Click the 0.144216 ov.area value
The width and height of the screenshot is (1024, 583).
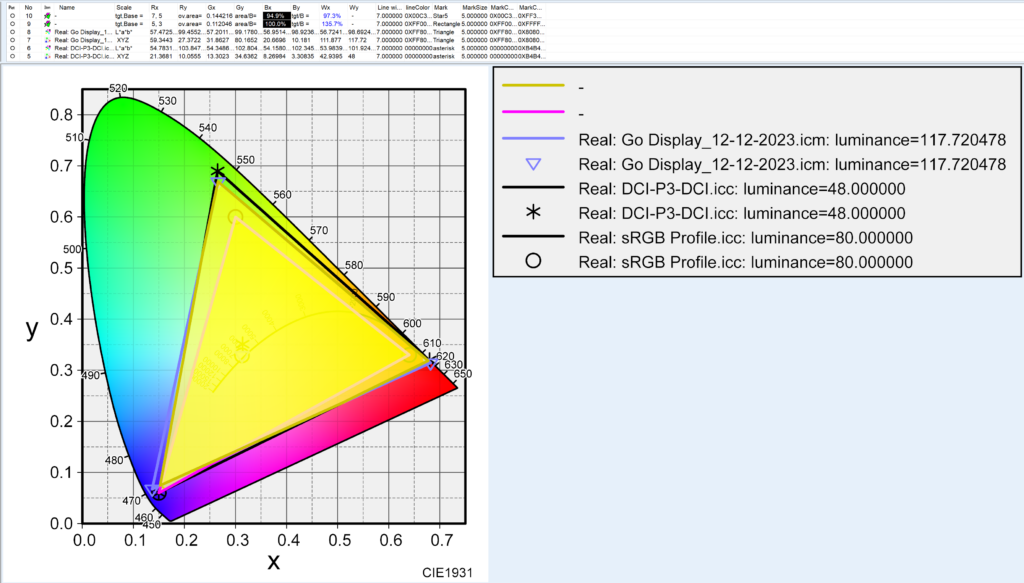point(219,16)
